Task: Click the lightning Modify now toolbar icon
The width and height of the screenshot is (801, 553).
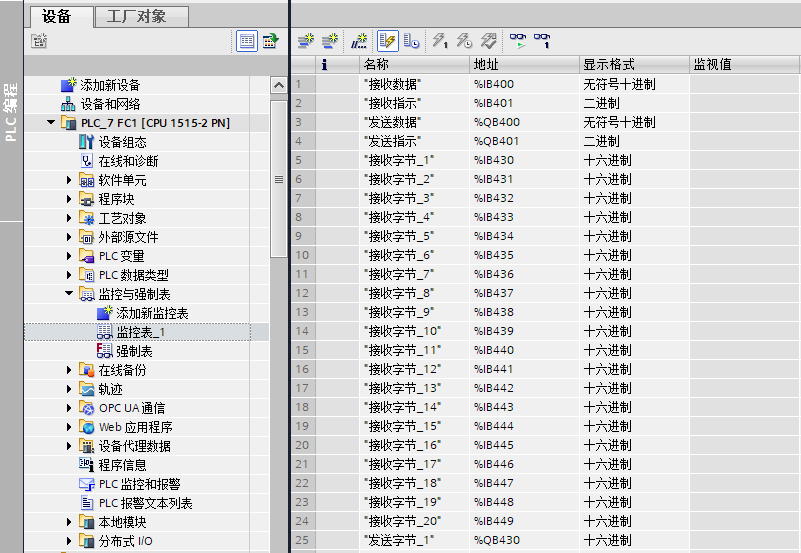Action: tap(439, 41)
